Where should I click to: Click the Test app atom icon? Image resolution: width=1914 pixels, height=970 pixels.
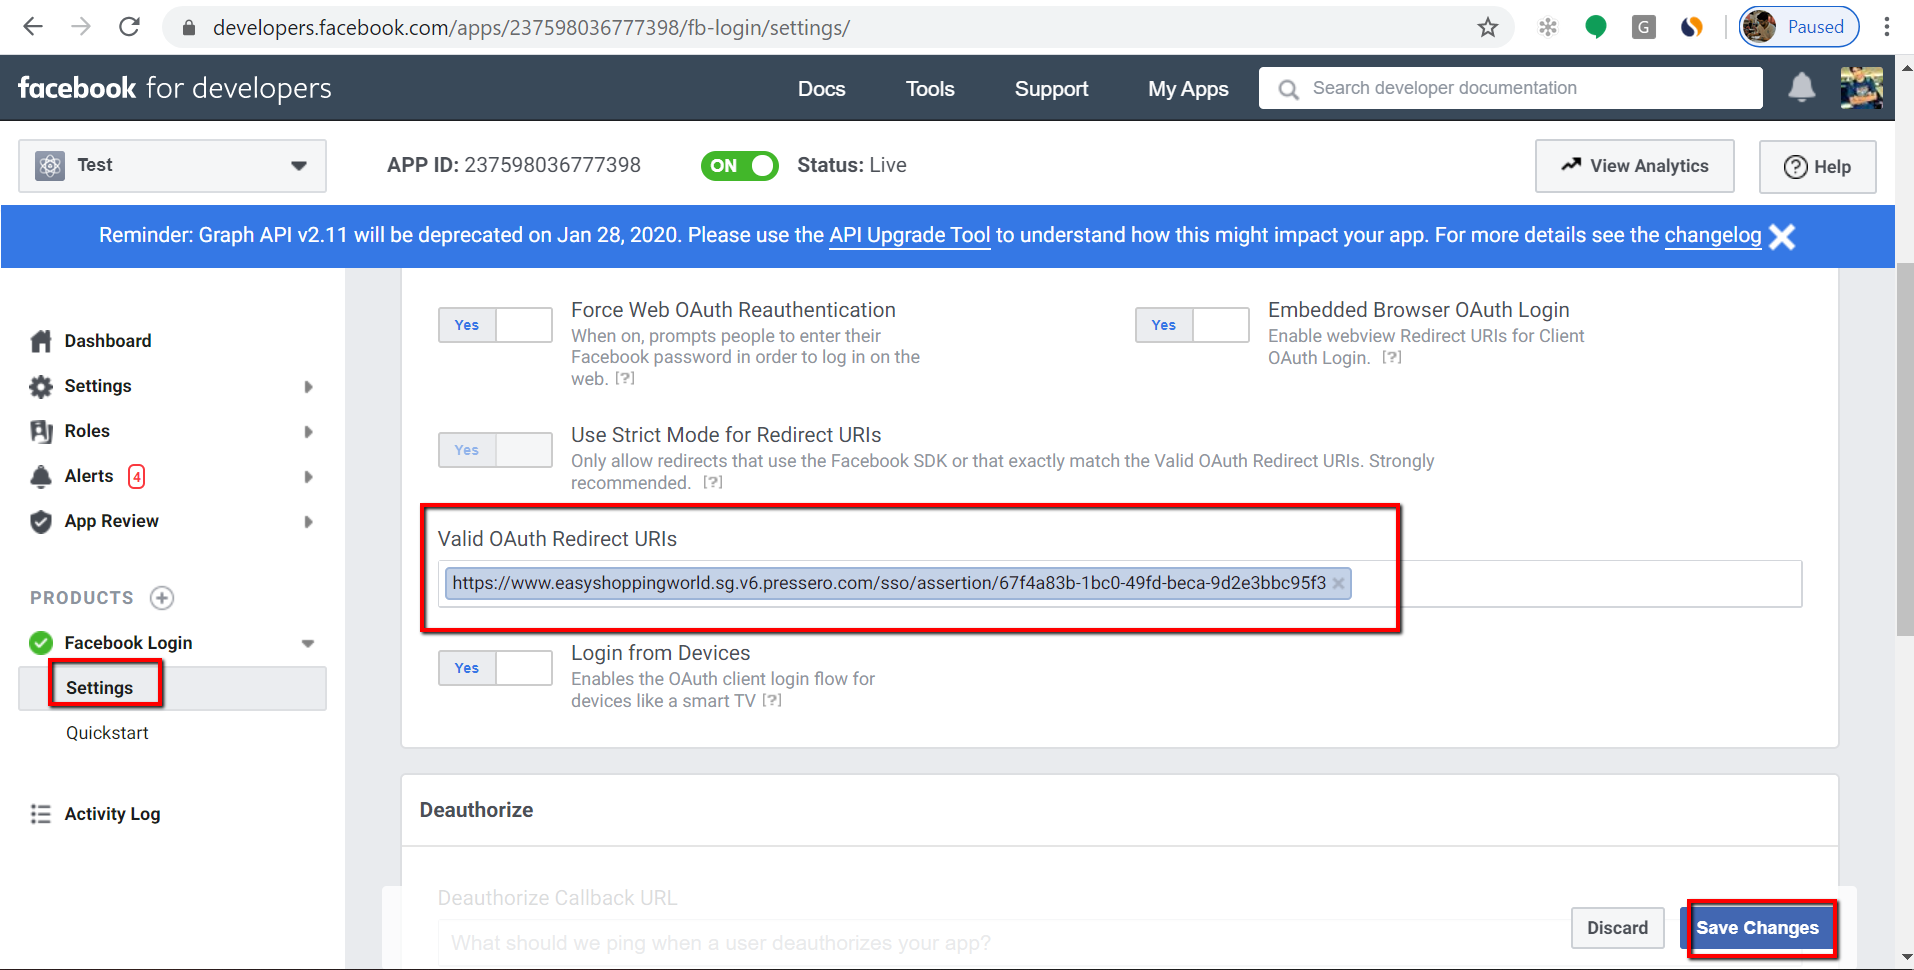[x=50, y=166]
